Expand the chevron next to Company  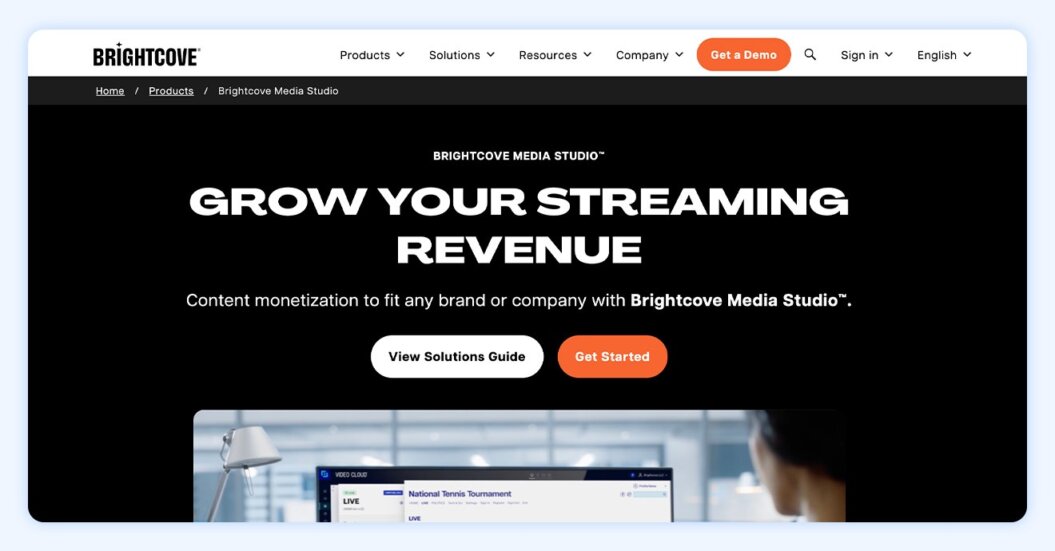click(x=679, y=54)
